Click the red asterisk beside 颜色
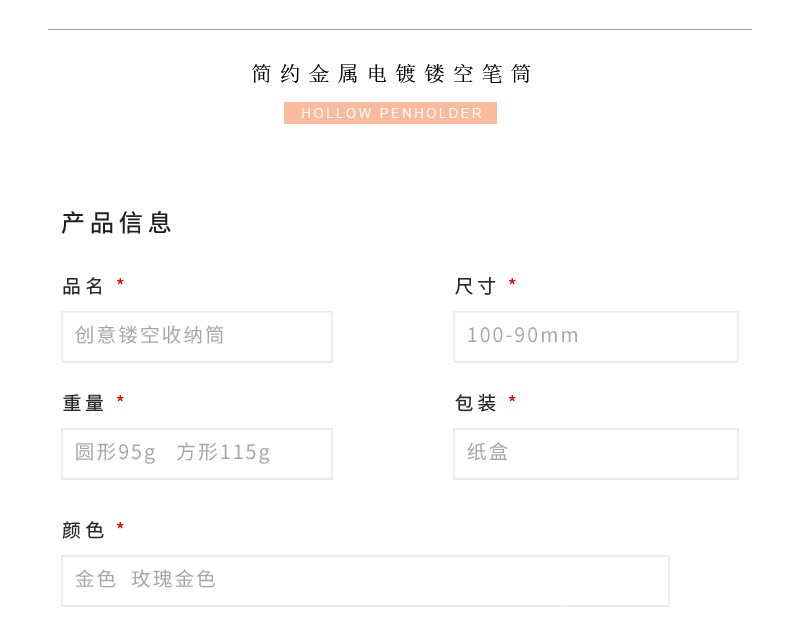The image size is (800, 622). (x=120, y=526)
